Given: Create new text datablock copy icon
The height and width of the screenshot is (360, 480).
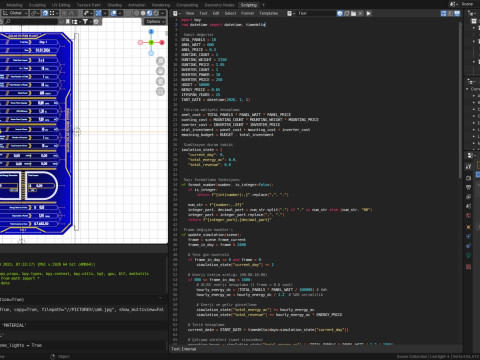Looking at the screenshot, I should point(347,13).
